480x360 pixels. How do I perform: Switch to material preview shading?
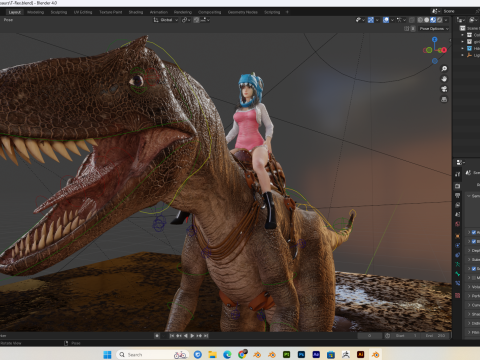coord(433,20)
